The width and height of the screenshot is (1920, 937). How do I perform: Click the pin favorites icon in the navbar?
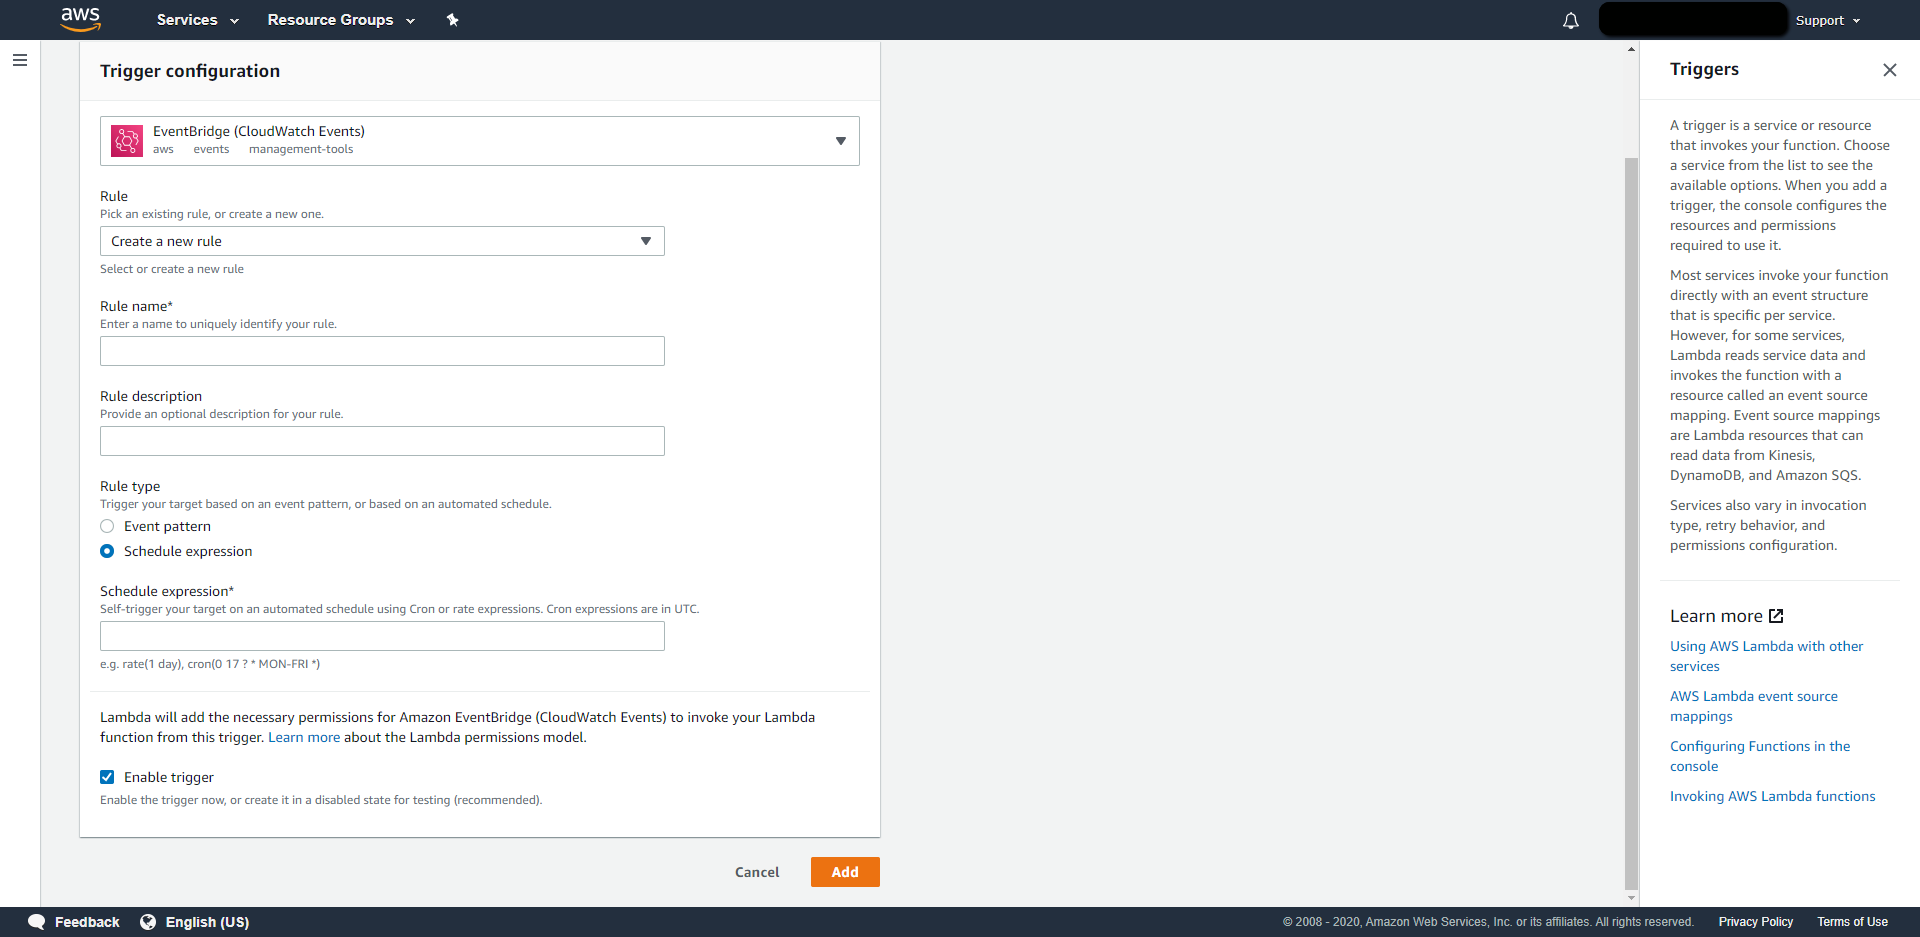453,19
